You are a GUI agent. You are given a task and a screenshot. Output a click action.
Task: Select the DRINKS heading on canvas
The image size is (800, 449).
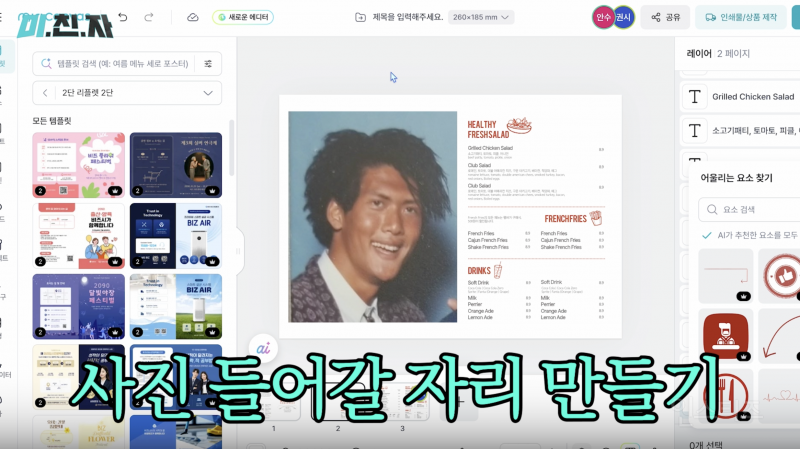(x=479, y=271)
